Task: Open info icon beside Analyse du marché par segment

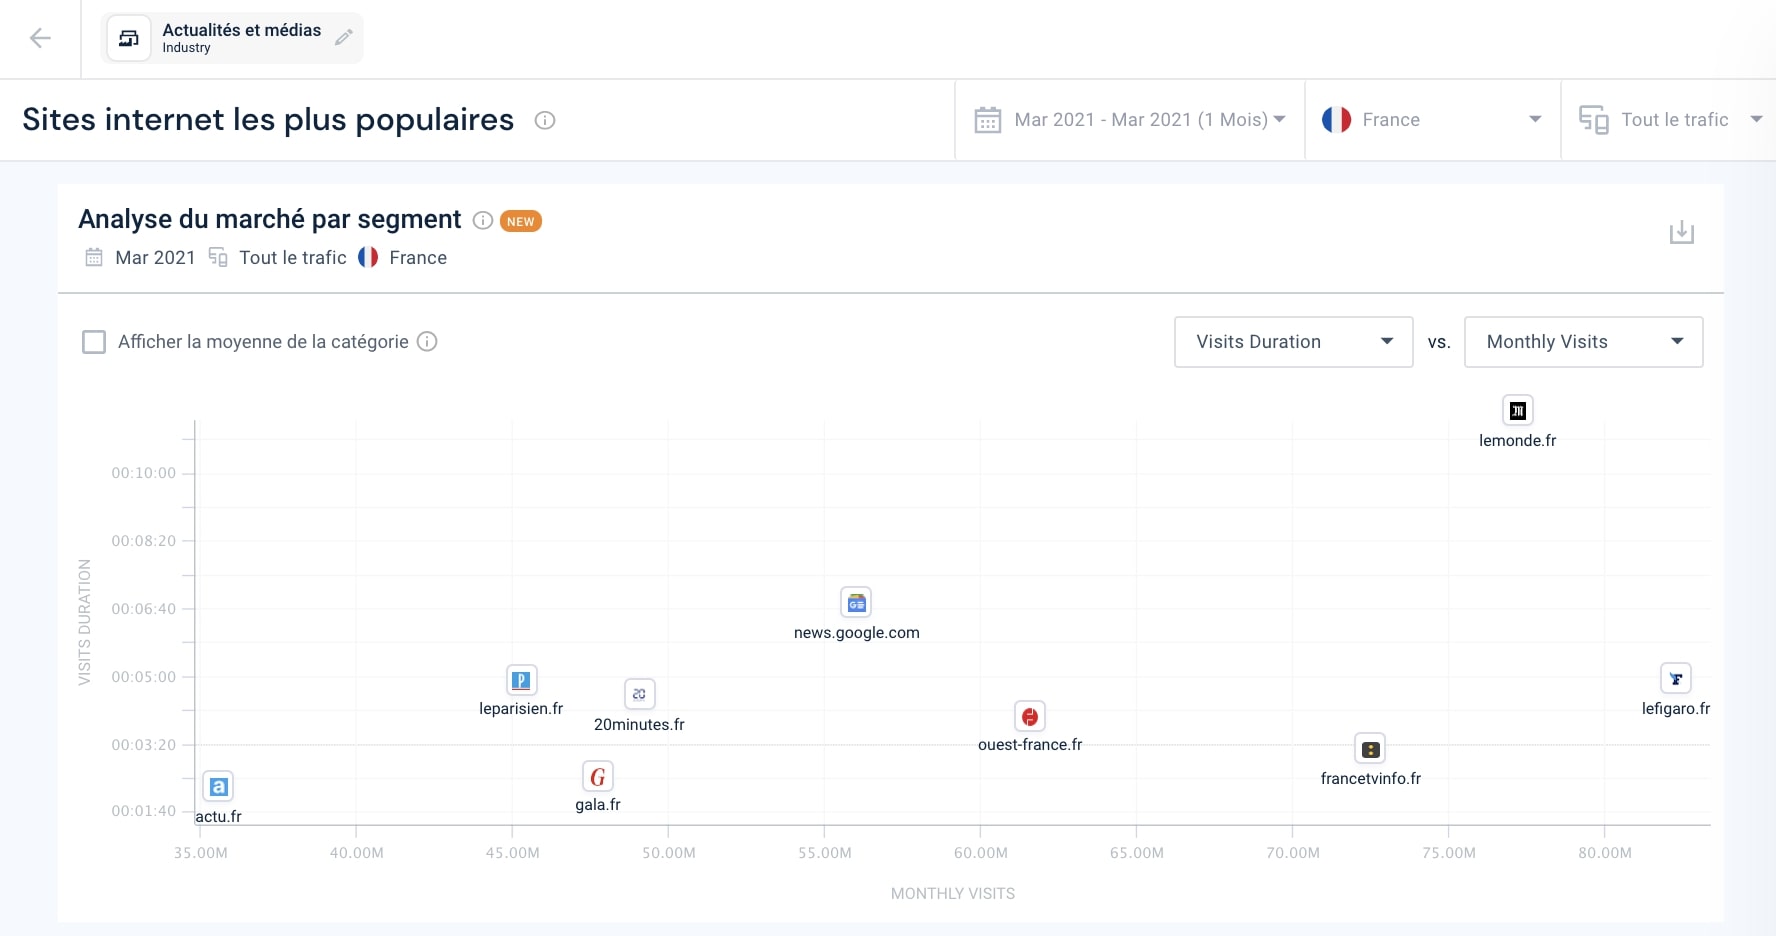Action: click(483, 220)
